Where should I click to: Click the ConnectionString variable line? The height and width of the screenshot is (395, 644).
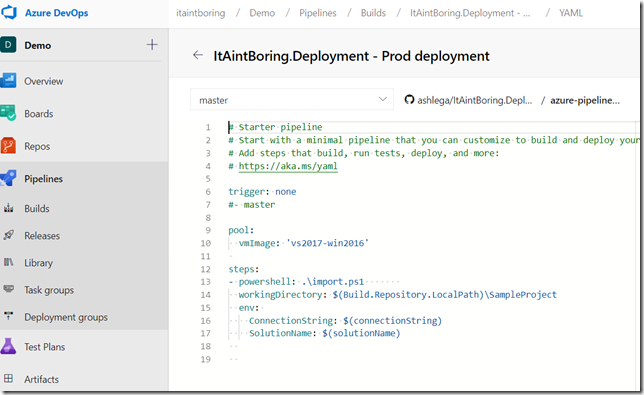[345, 320]
